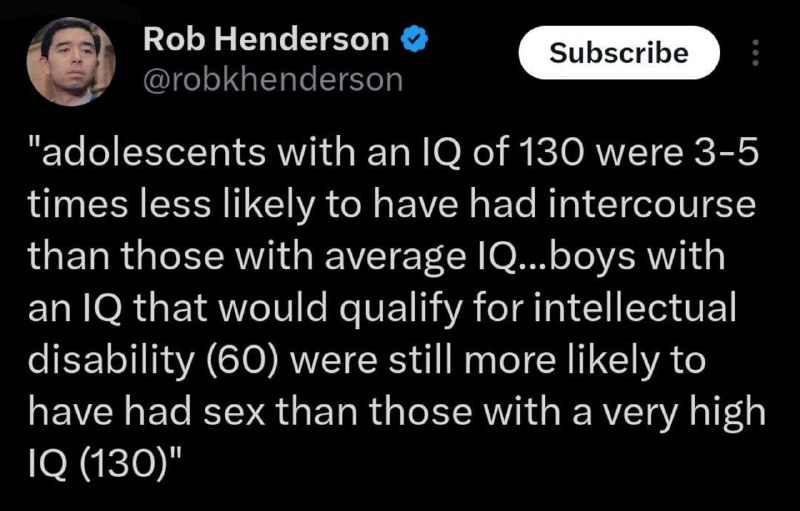800x511 pixels.
Task: Click the words "very high" in the tweet
Action: point(685,413)
